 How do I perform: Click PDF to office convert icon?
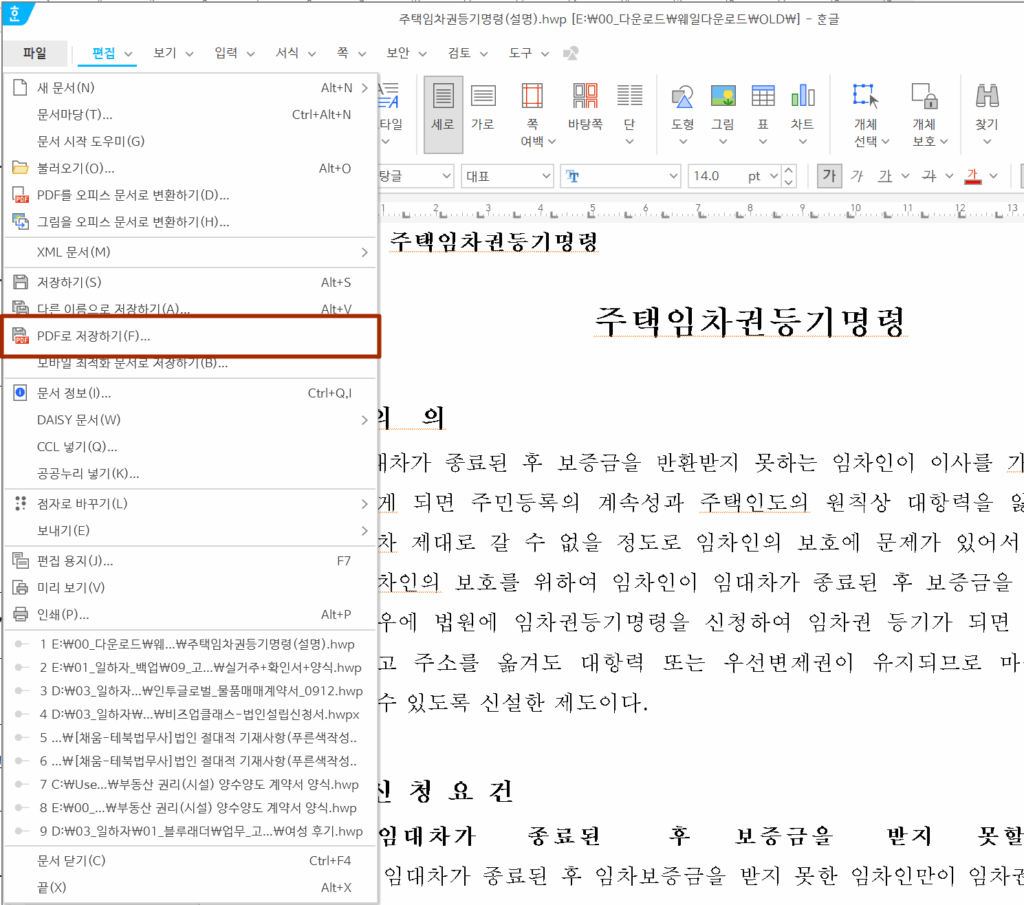tap(20, 195)
